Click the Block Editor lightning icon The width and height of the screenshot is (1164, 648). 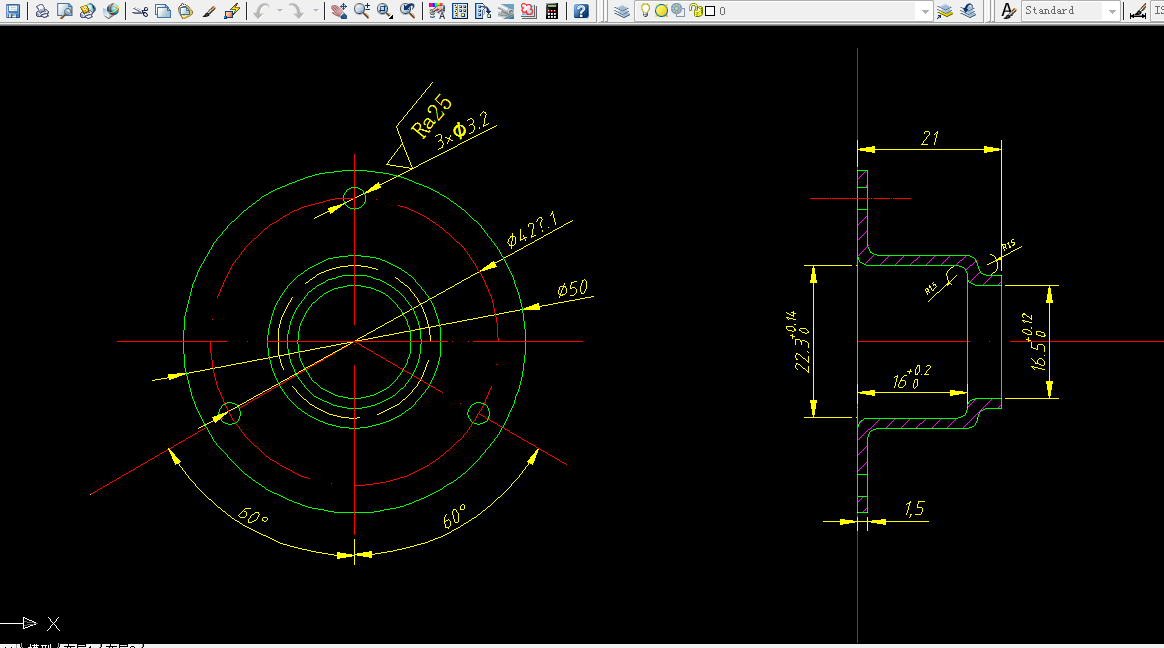click(x=232, y=10)
